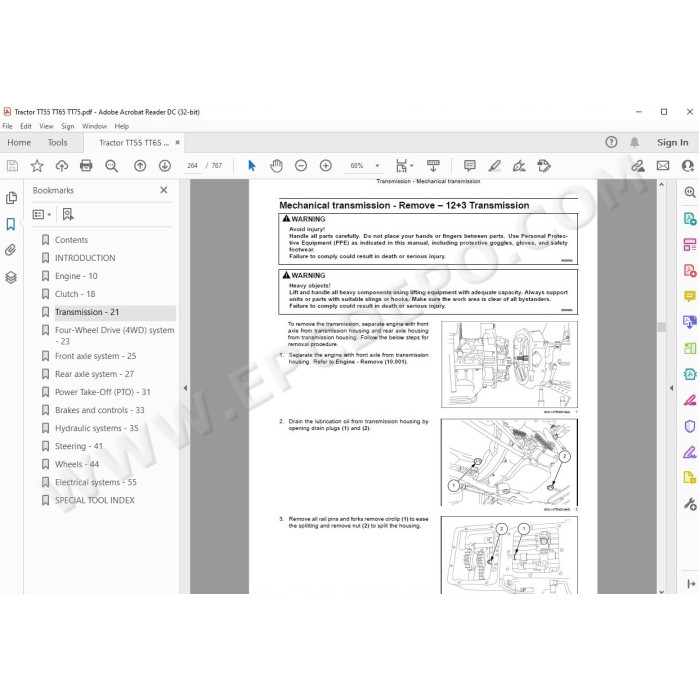Activate the Hand pan tool
The width and height of the screenshot is (700, 700).
click(276, 166)
